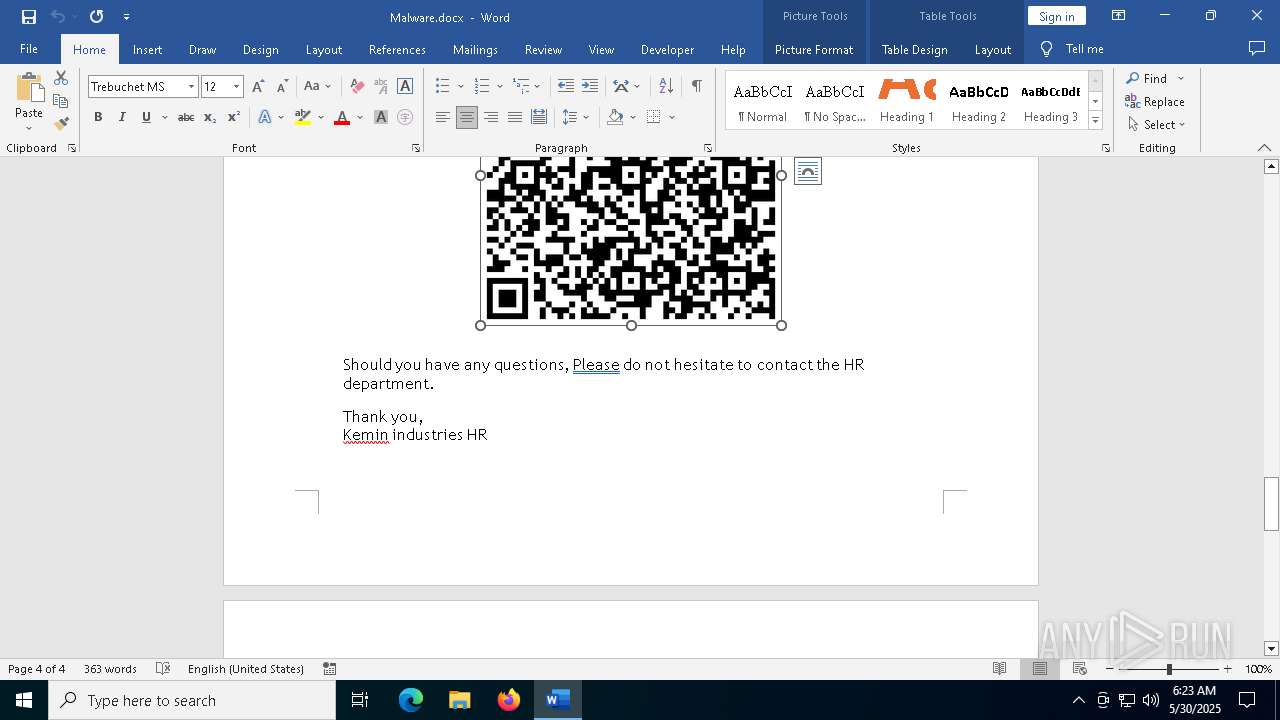Apply yellow text highlight color

click(x=303, y=117)
